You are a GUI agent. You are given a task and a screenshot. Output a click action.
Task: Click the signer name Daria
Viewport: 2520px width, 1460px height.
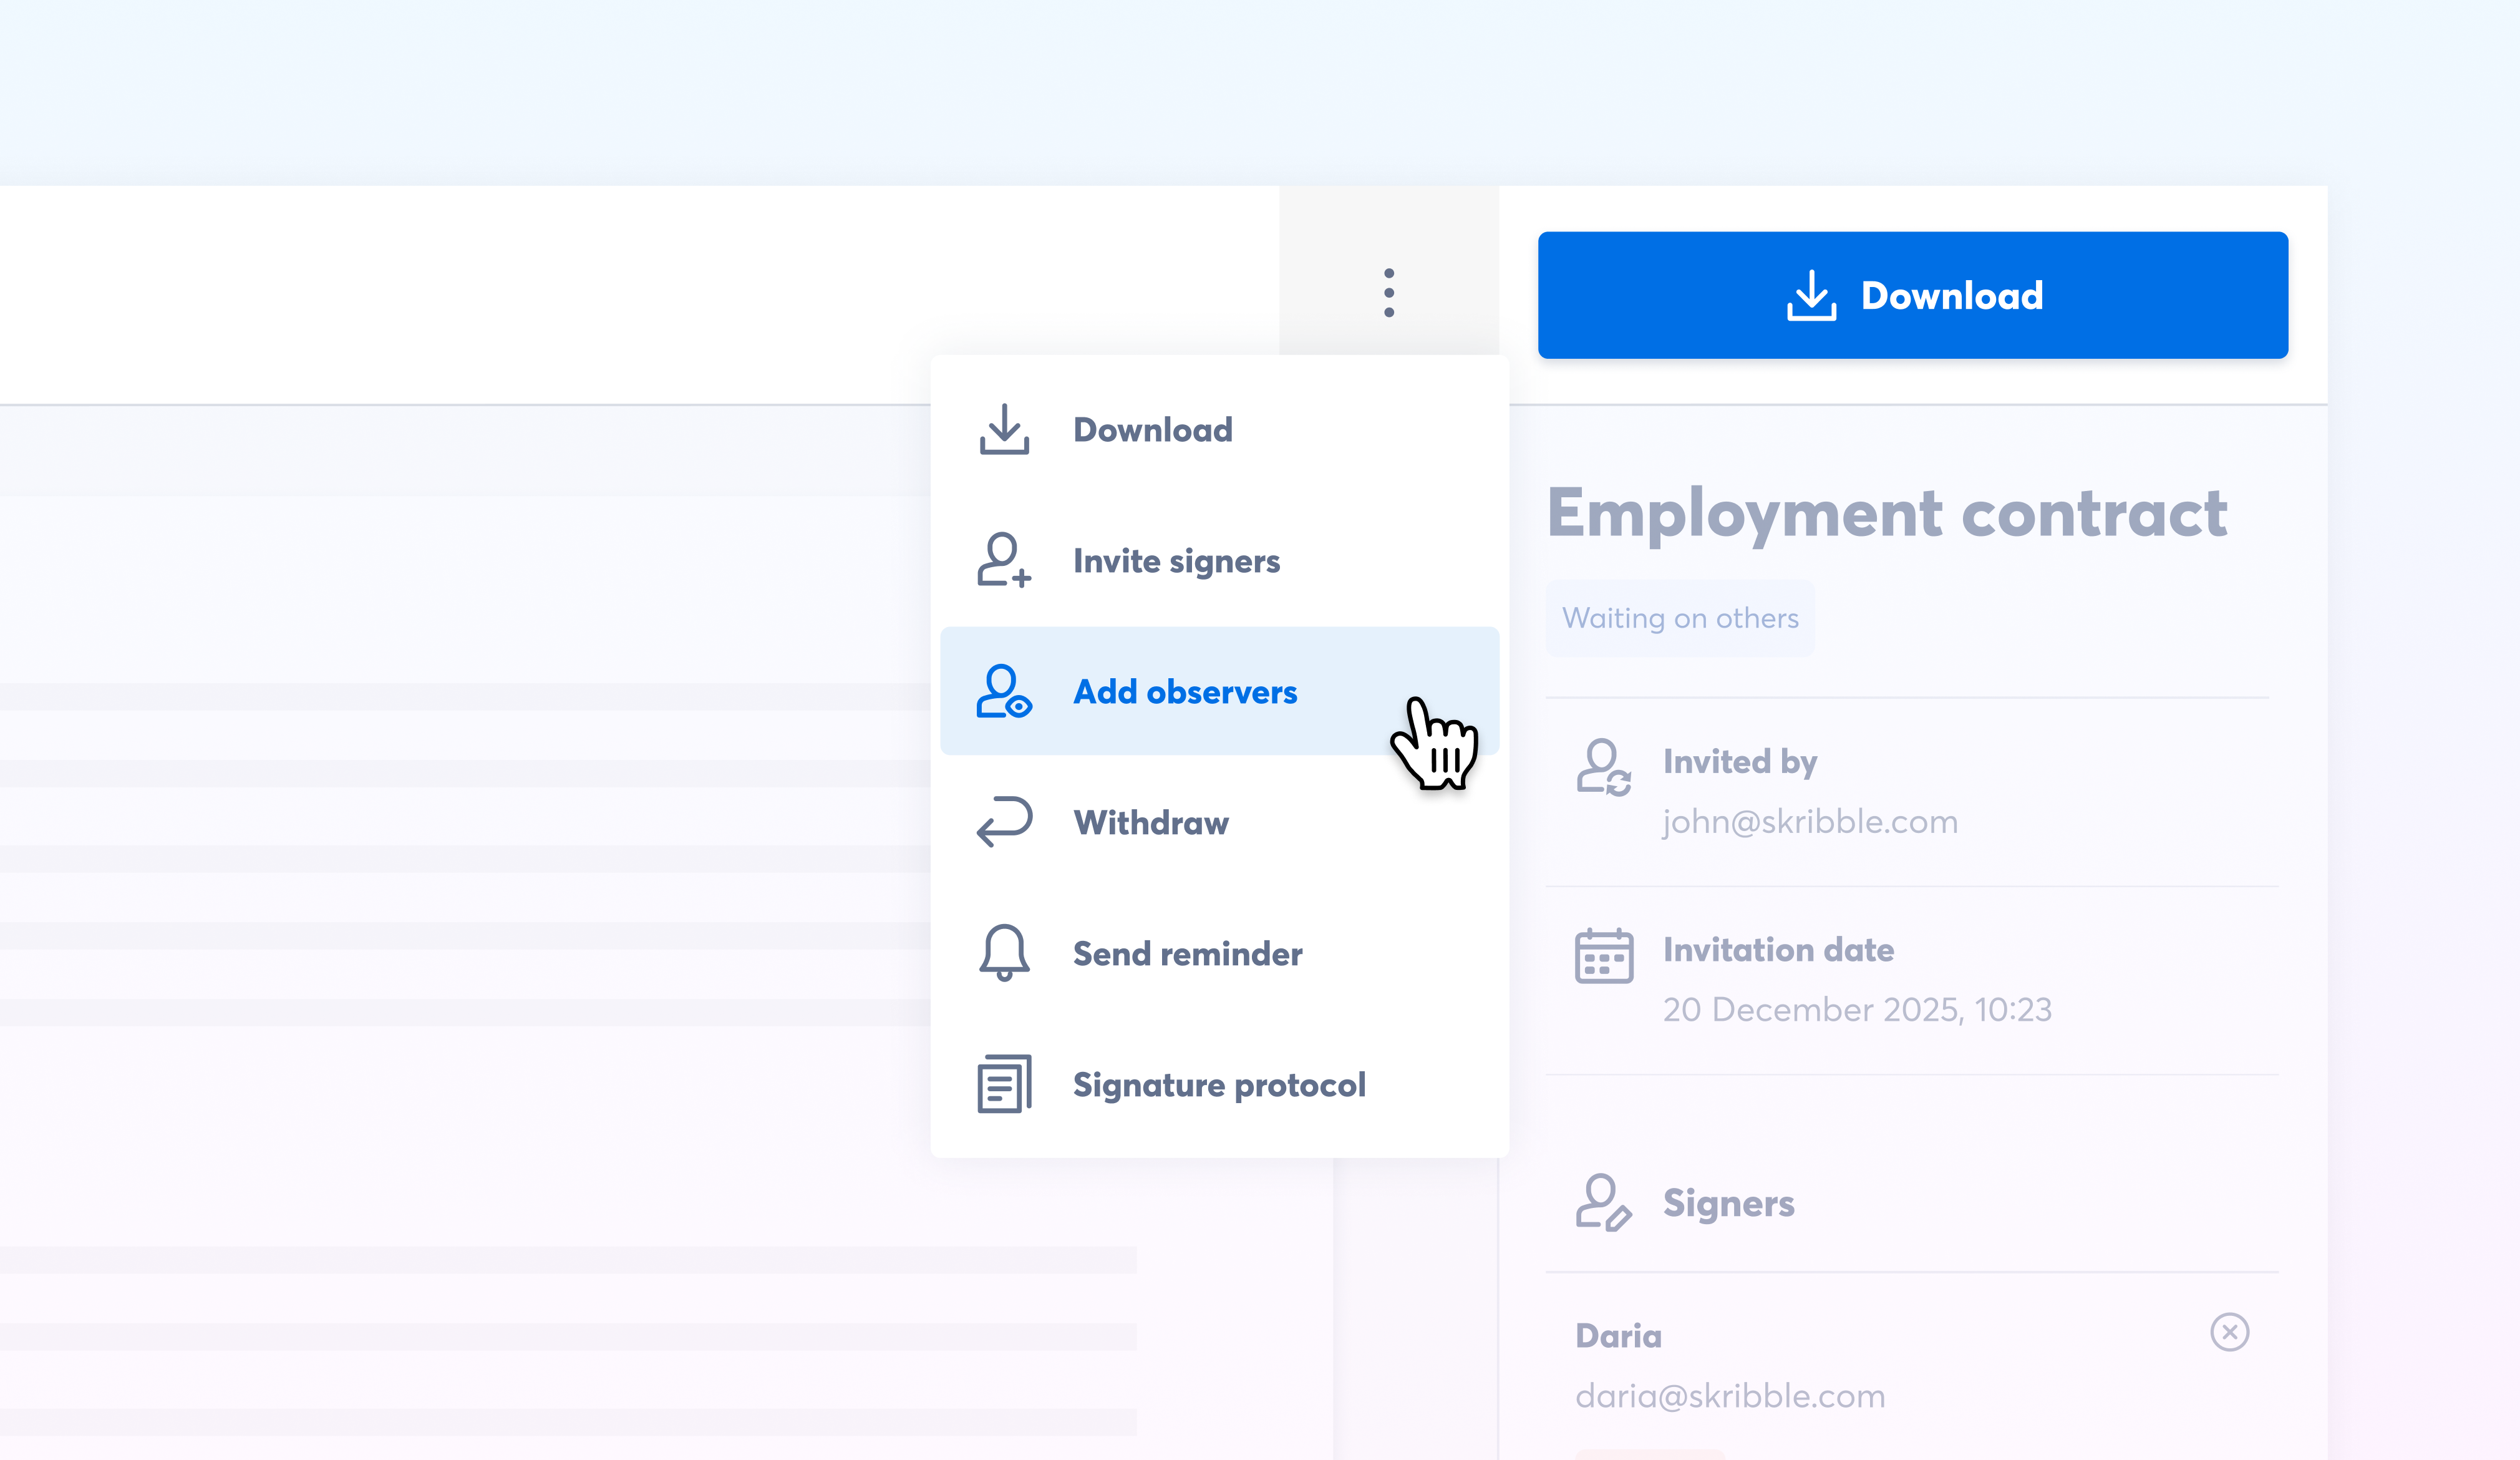(1618, 1336)
